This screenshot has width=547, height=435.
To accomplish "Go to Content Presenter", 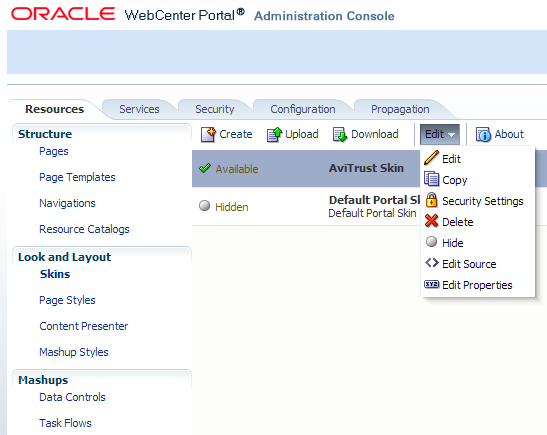I will 84,326.
